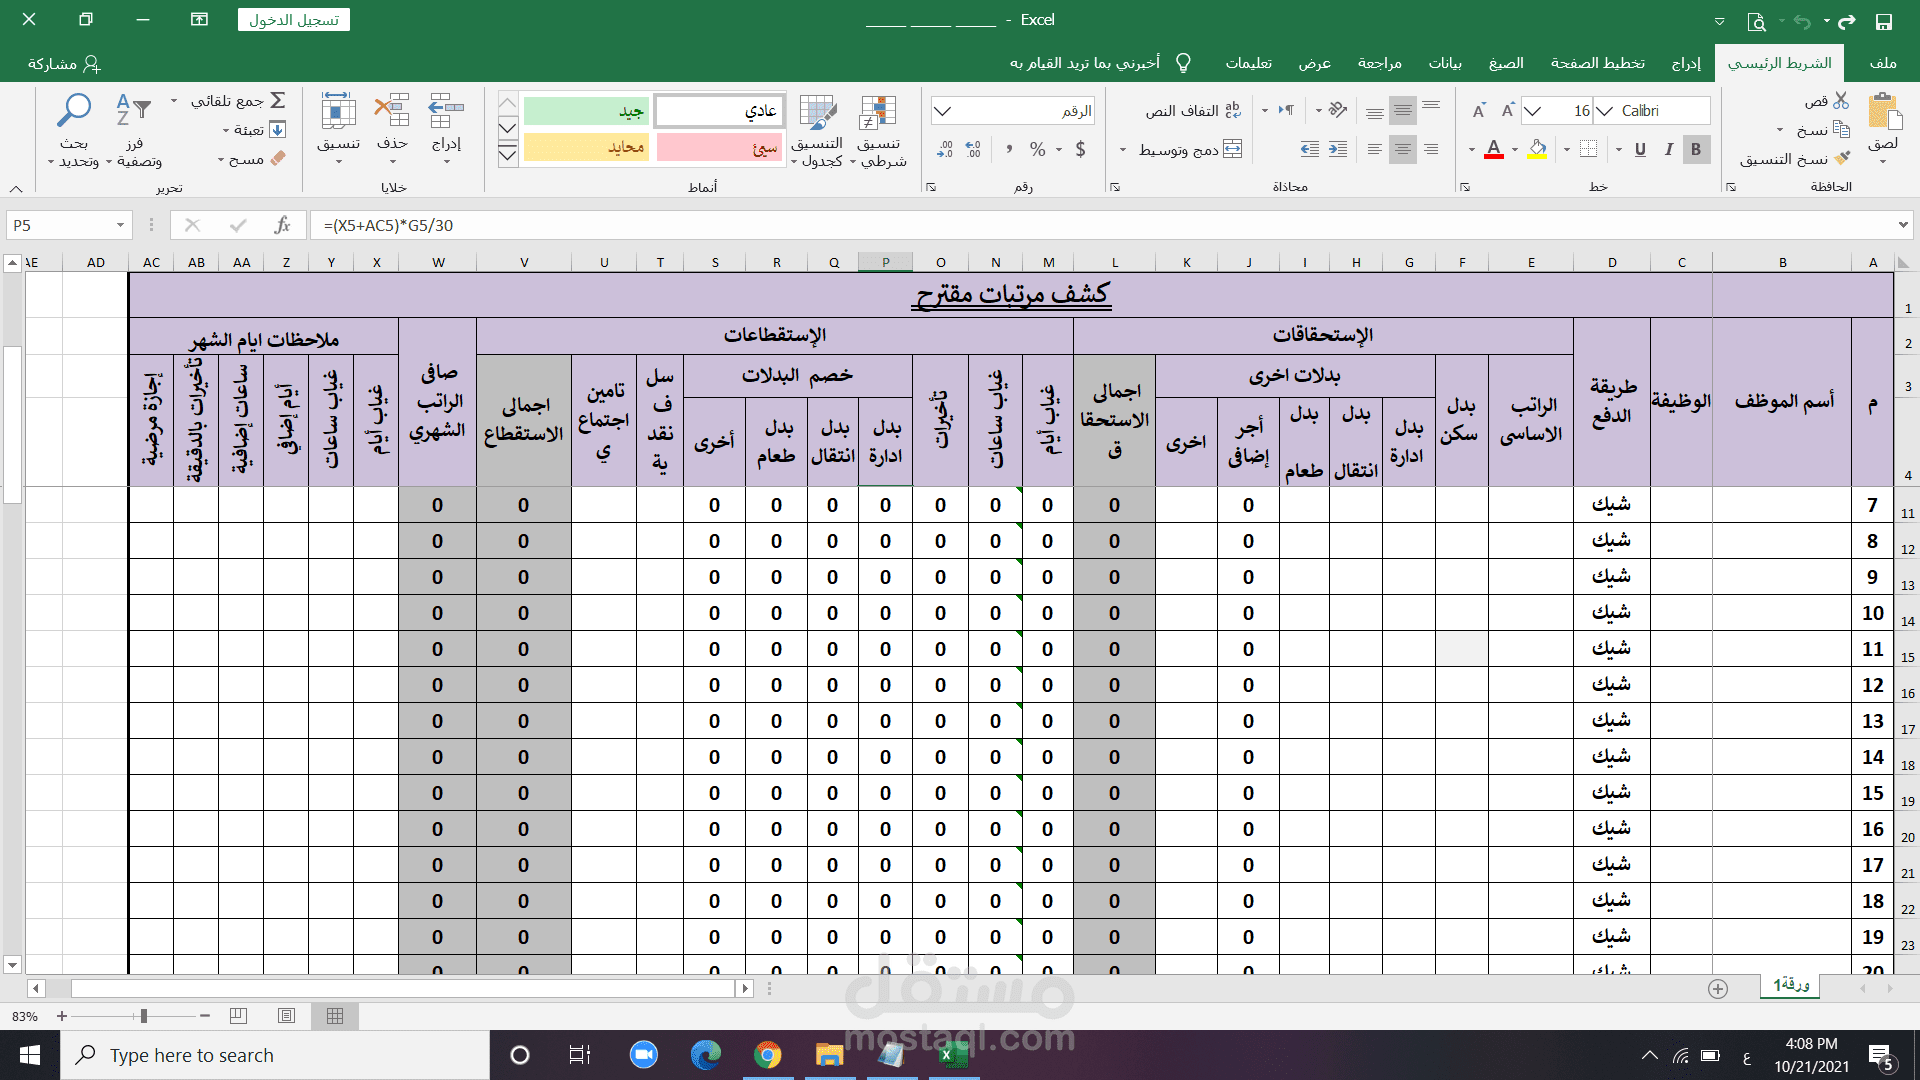The image size is (1920, 1080).
Task: Open the Calibri font name dropdown
Action: tap(1604, 111)
